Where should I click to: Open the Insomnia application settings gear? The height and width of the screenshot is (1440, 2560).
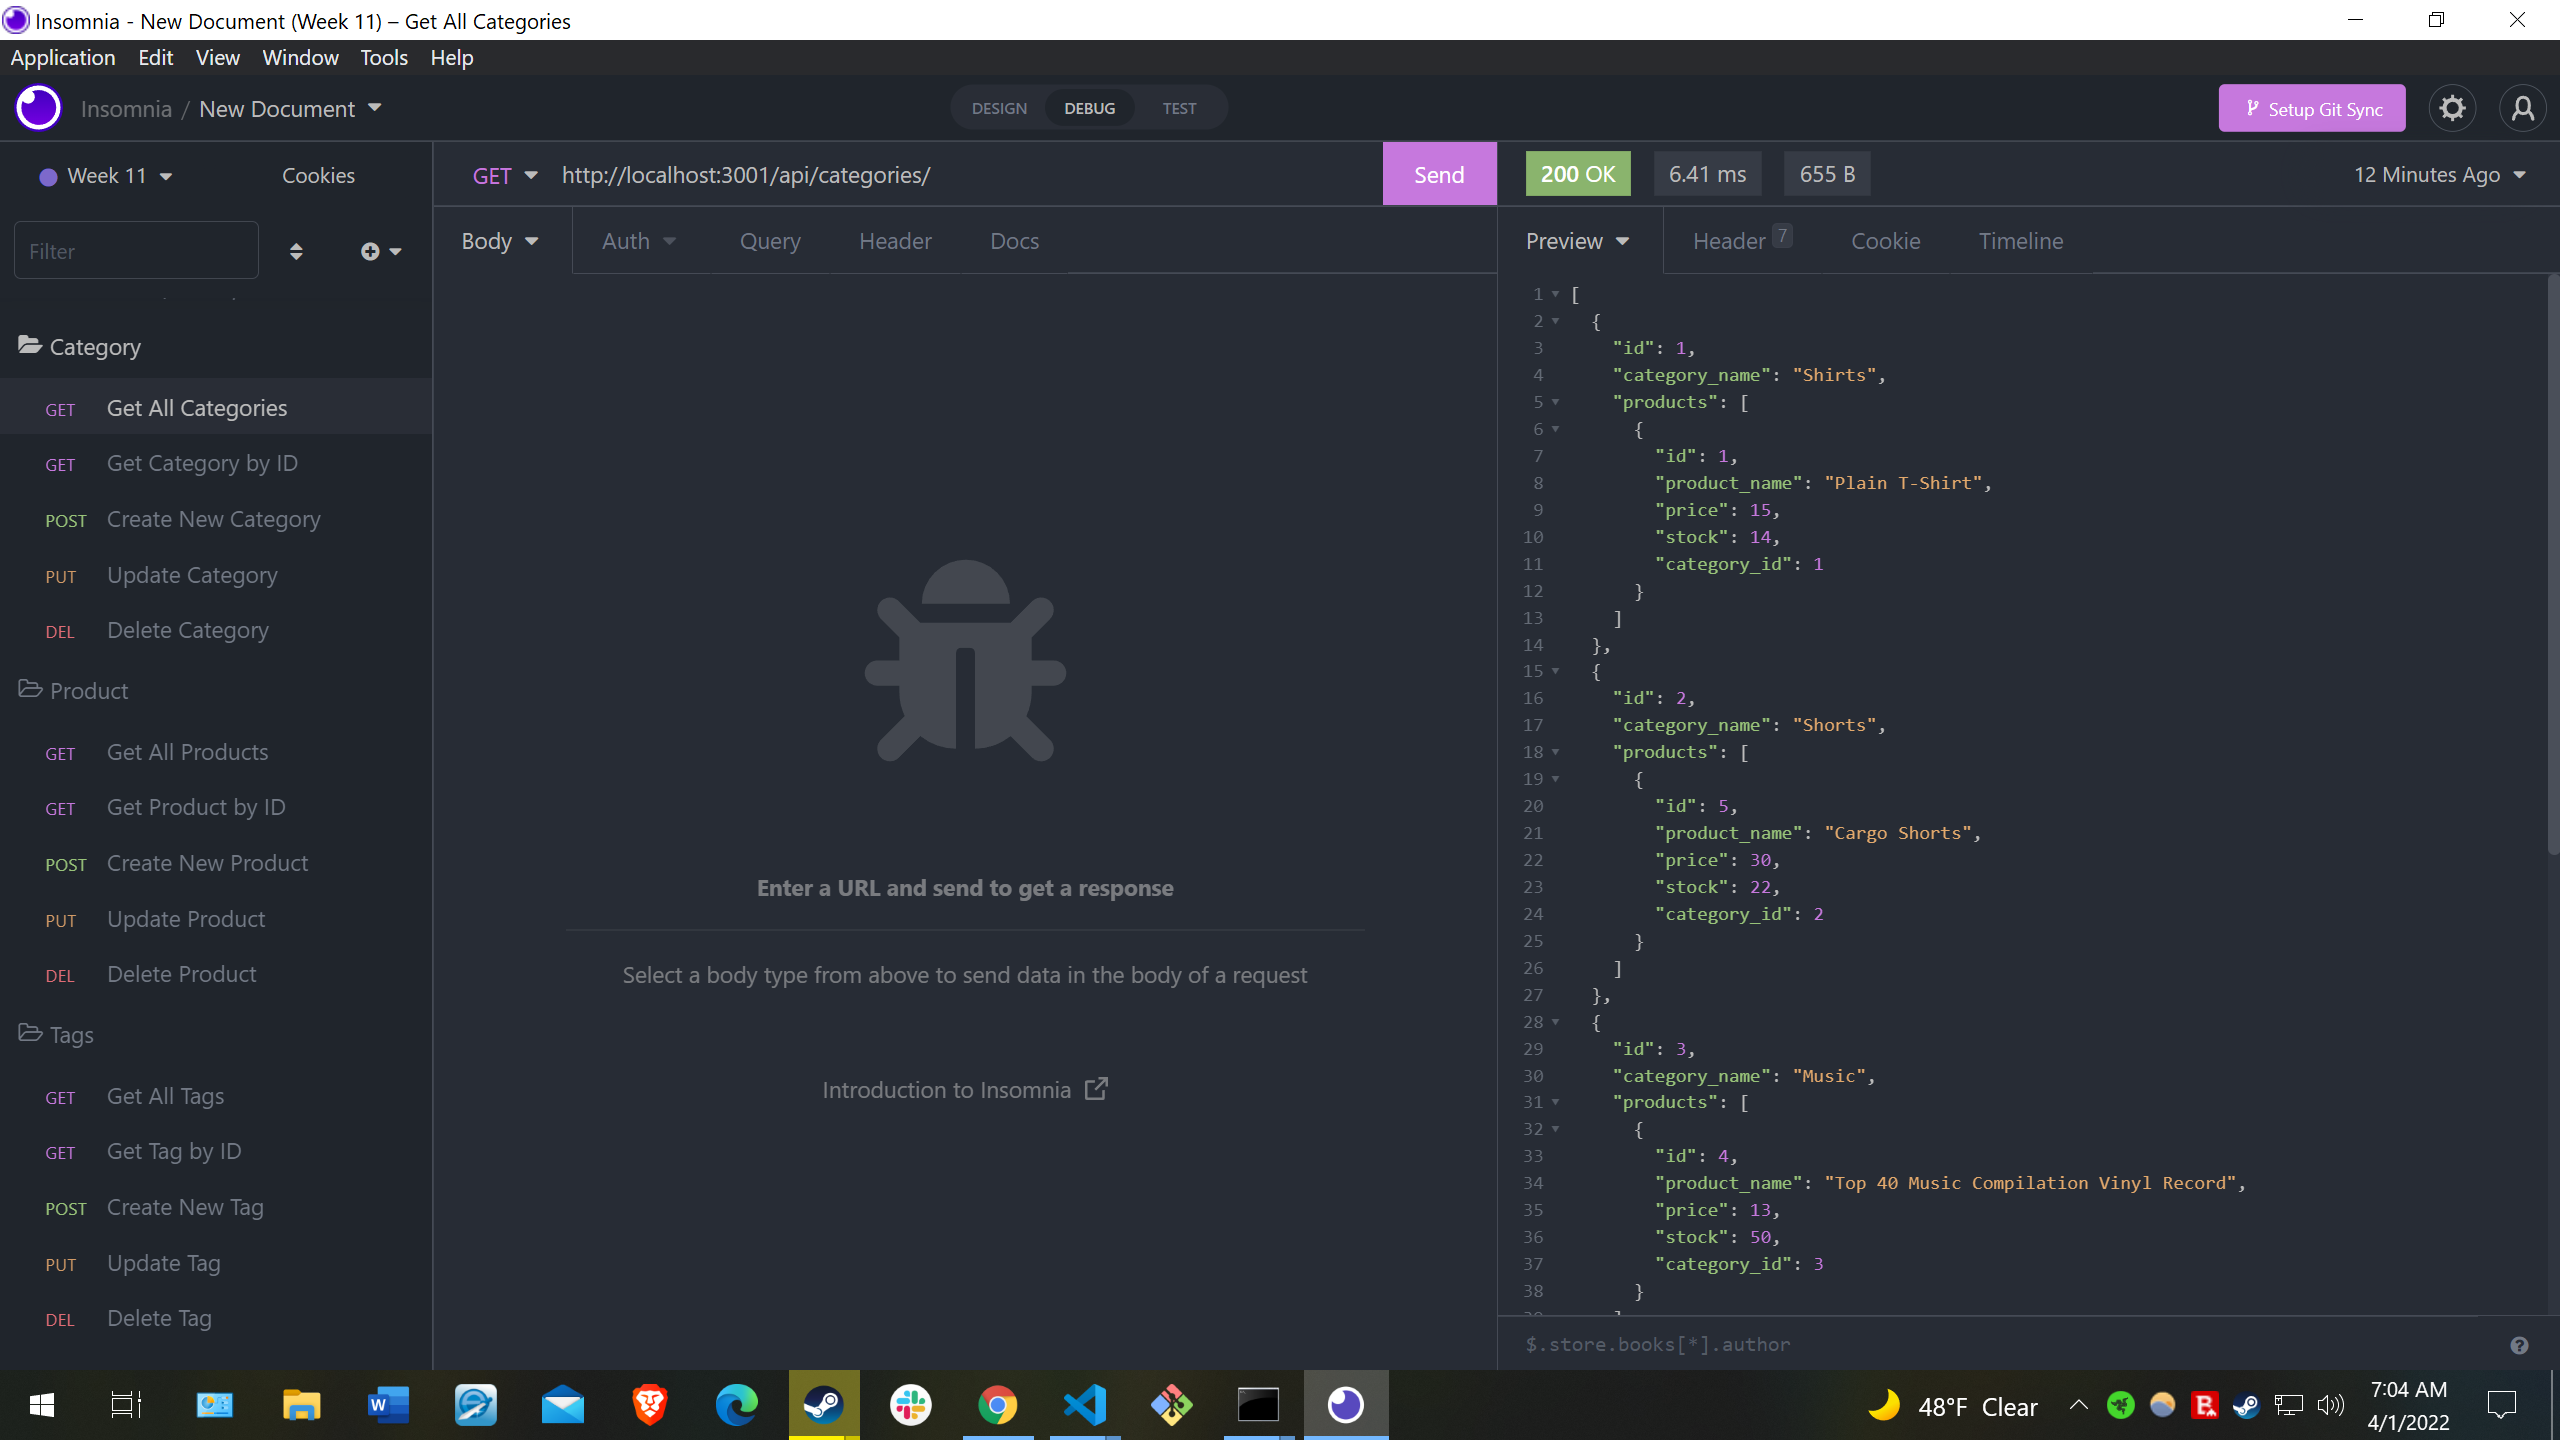pyautogui.click(x=2451, y=108)
